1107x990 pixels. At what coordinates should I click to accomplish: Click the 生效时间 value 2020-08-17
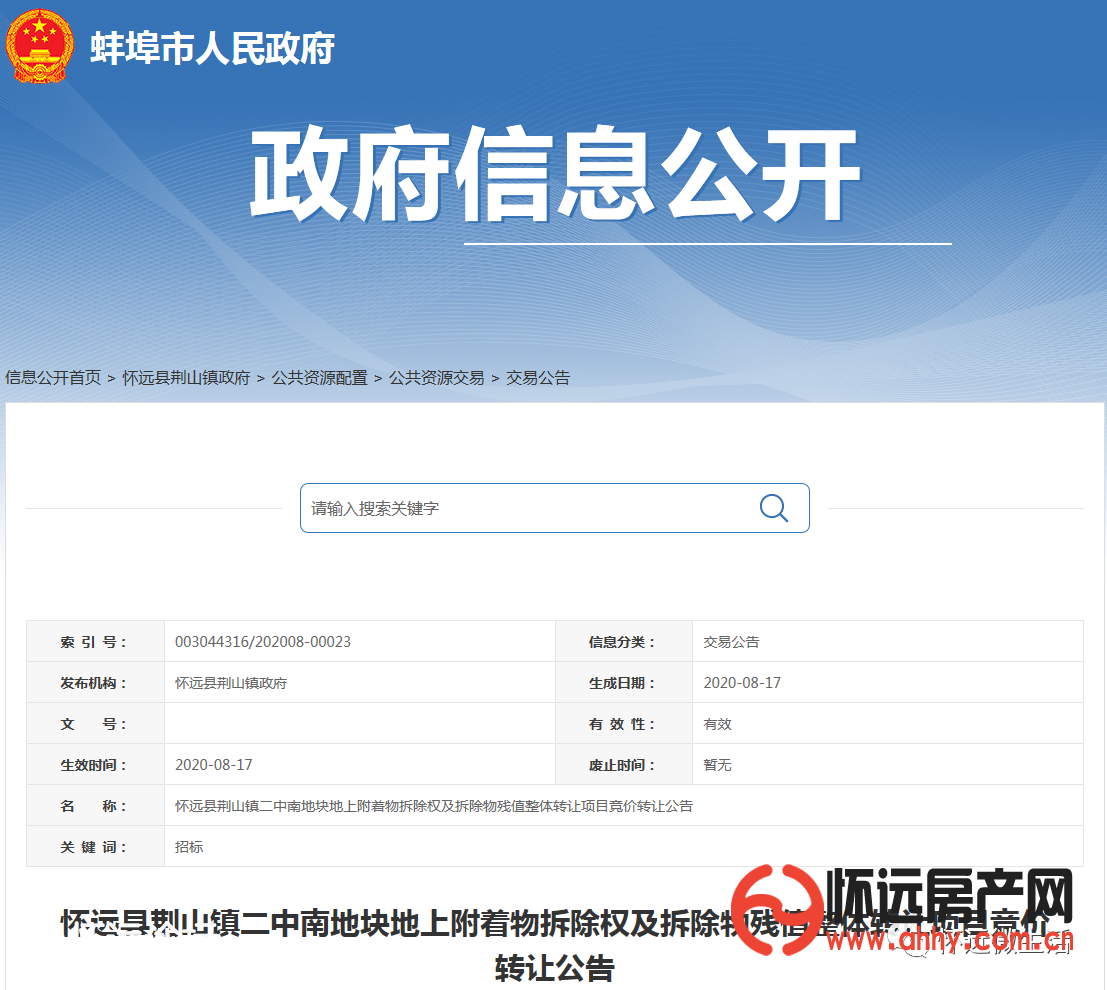click(214, 765)
